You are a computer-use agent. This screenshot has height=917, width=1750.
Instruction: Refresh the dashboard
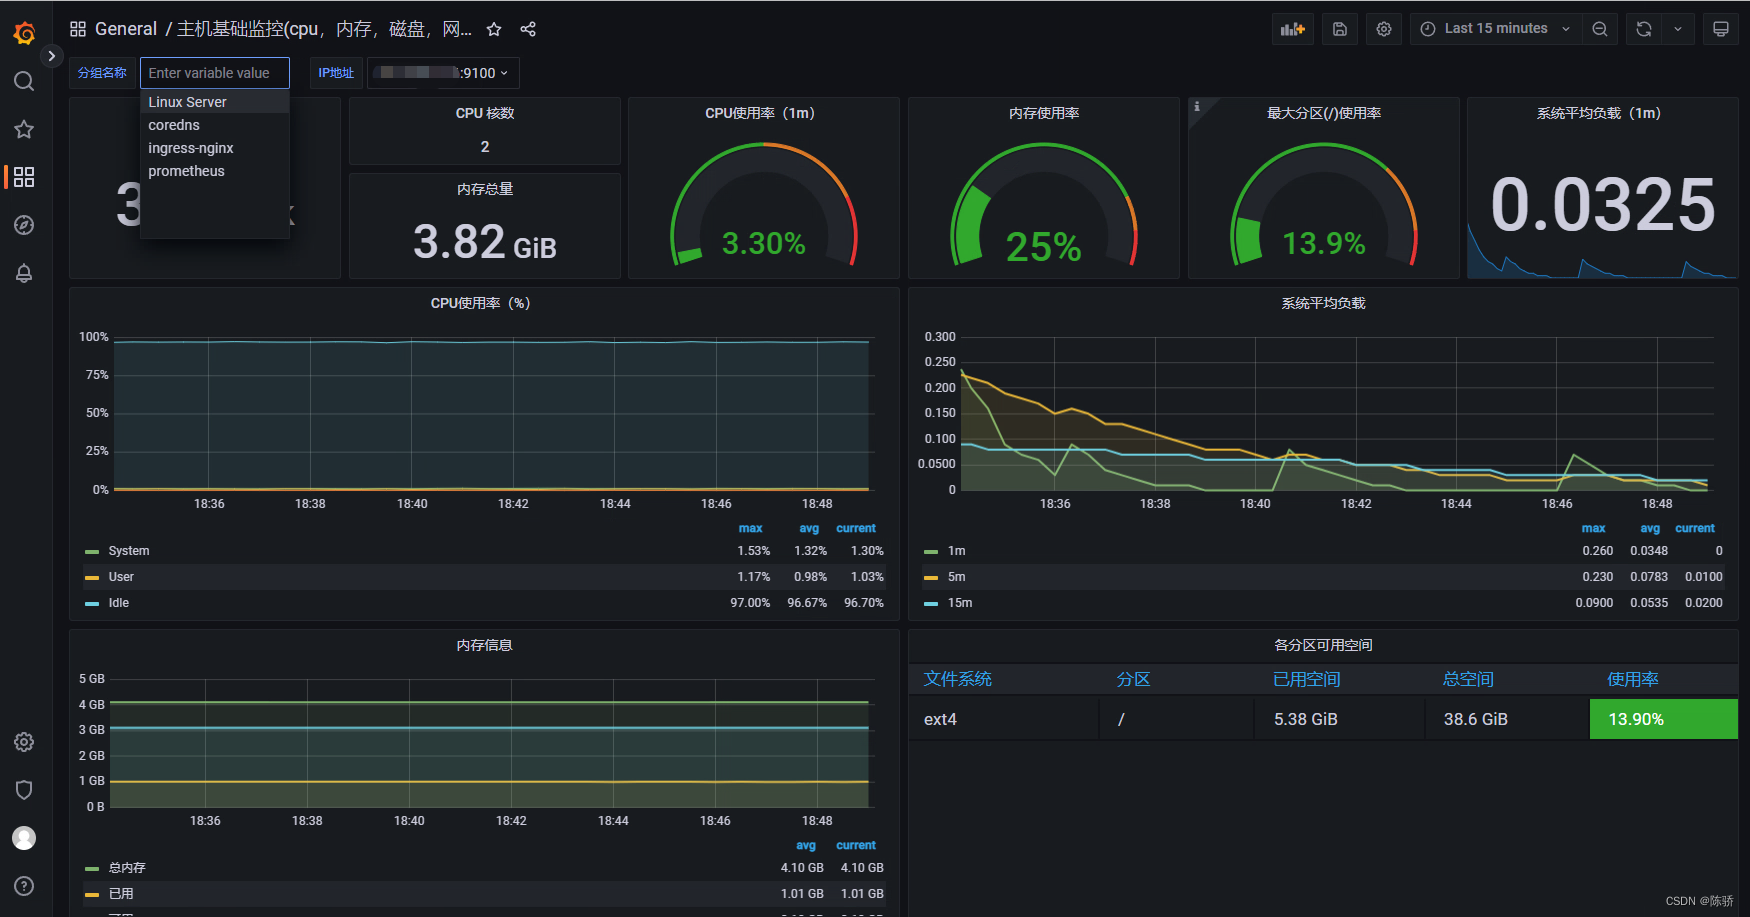click(x=1644, y=29)
